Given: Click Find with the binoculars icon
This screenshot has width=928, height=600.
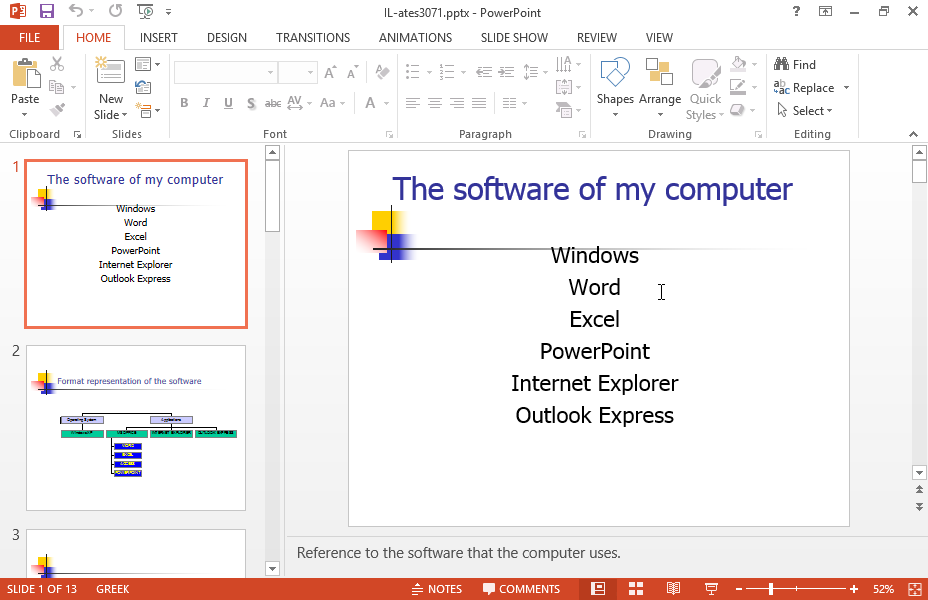Looking at the screenshot, I should pos(795,64).
